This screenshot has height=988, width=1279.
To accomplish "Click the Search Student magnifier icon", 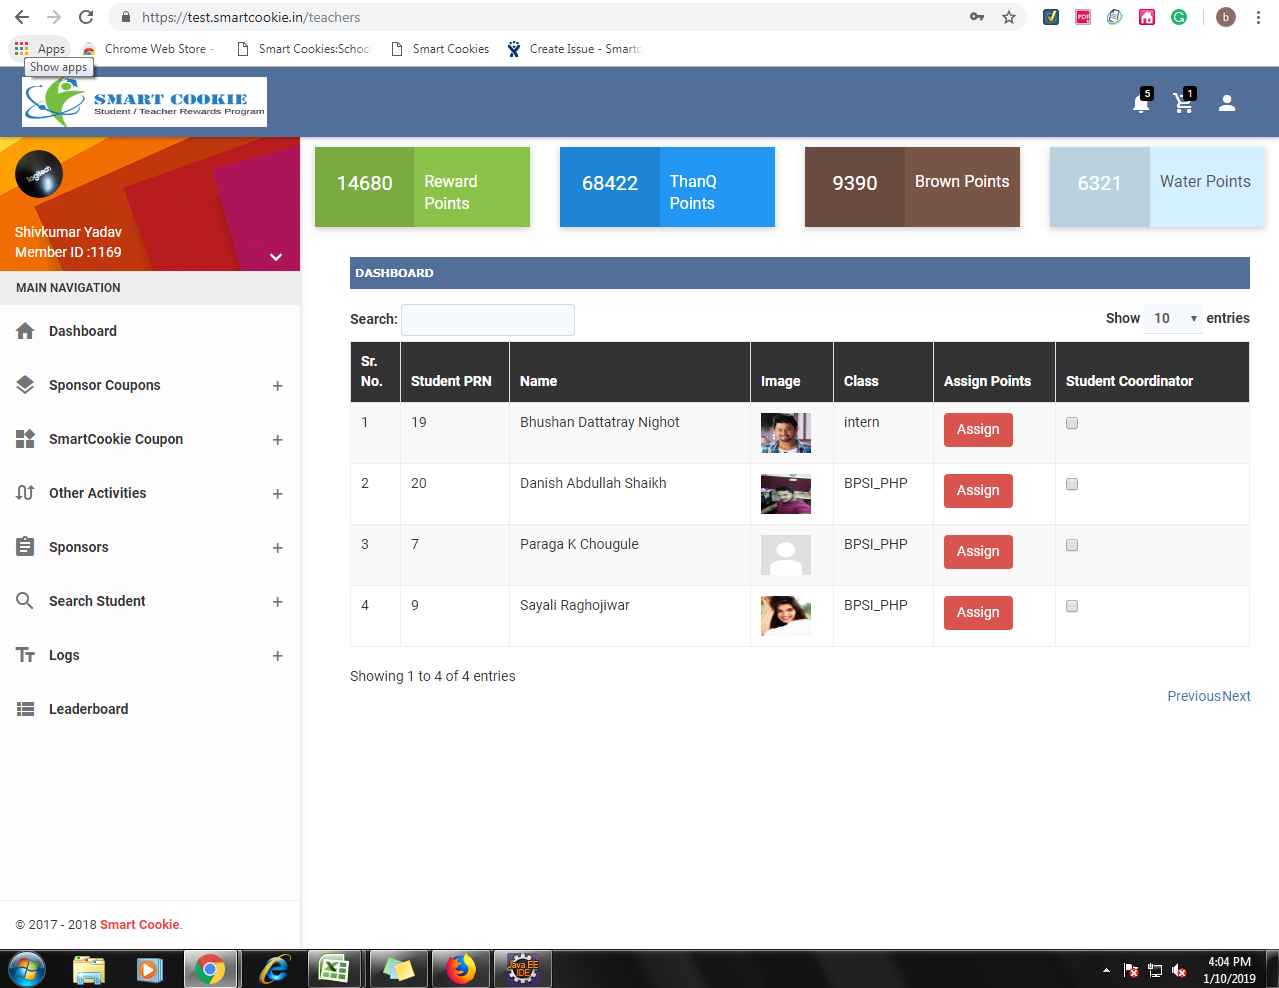I will [26, 601].
